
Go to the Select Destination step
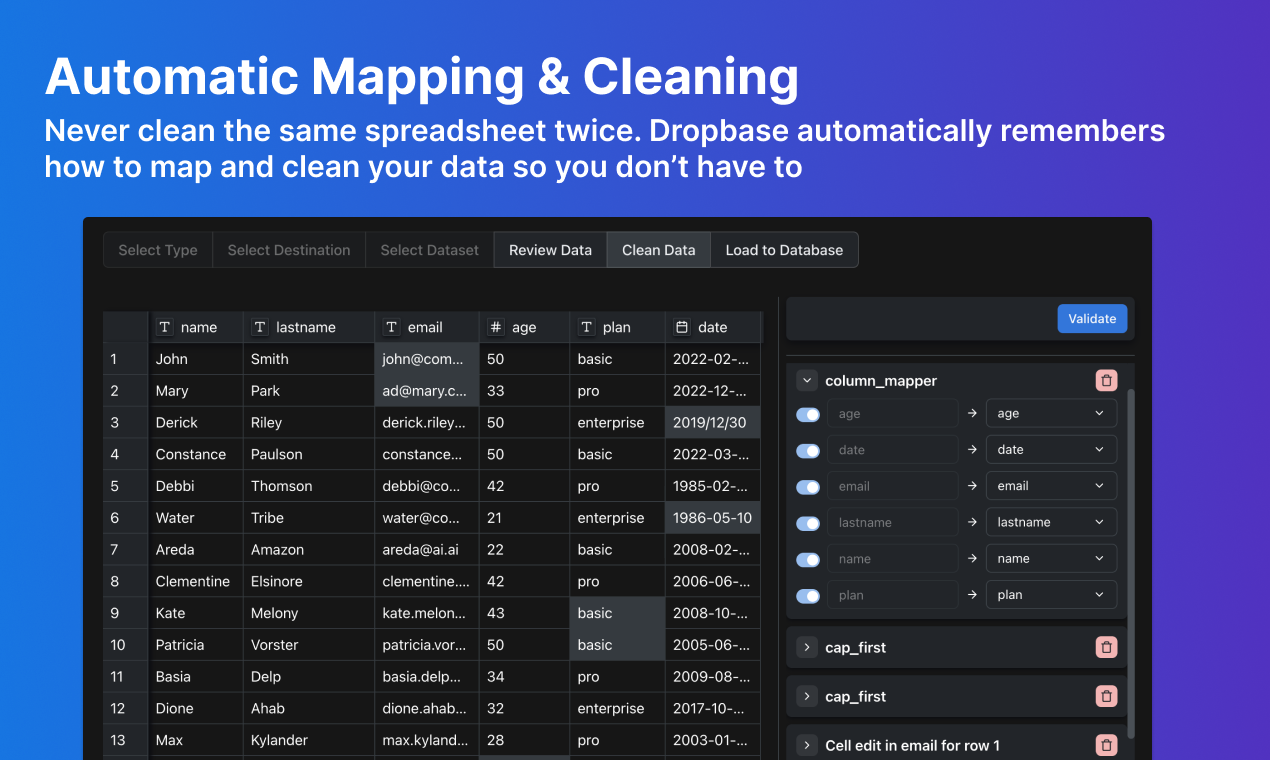(x=289, y=250)
